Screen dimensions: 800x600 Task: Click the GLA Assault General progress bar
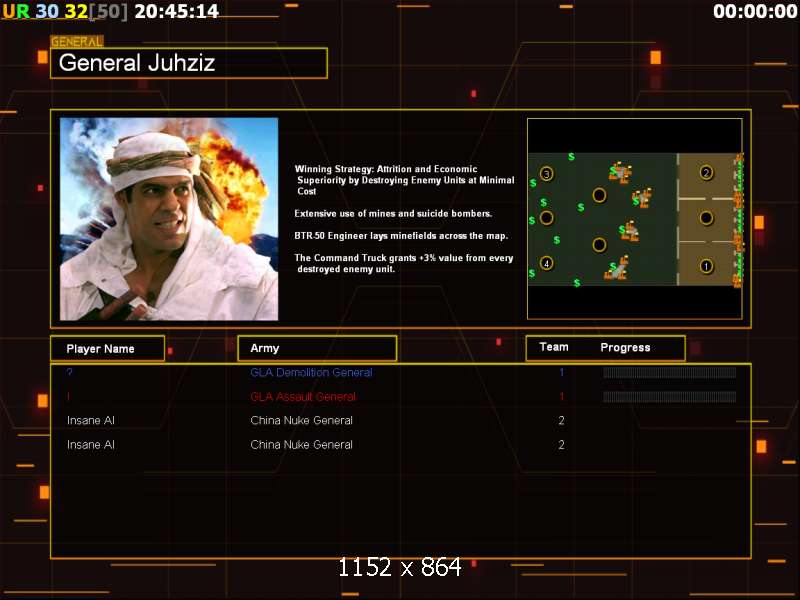pos(669,396)
